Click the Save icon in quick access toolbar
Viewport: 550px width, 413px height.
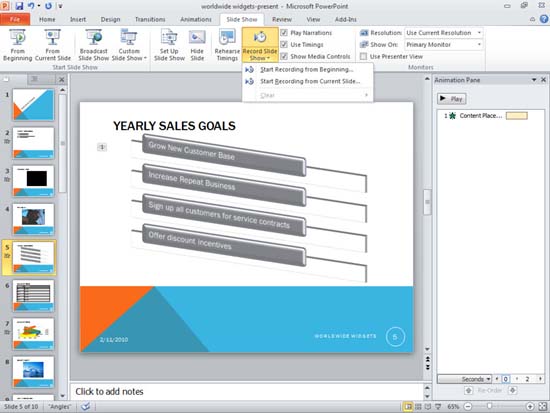tap(19, 6)
